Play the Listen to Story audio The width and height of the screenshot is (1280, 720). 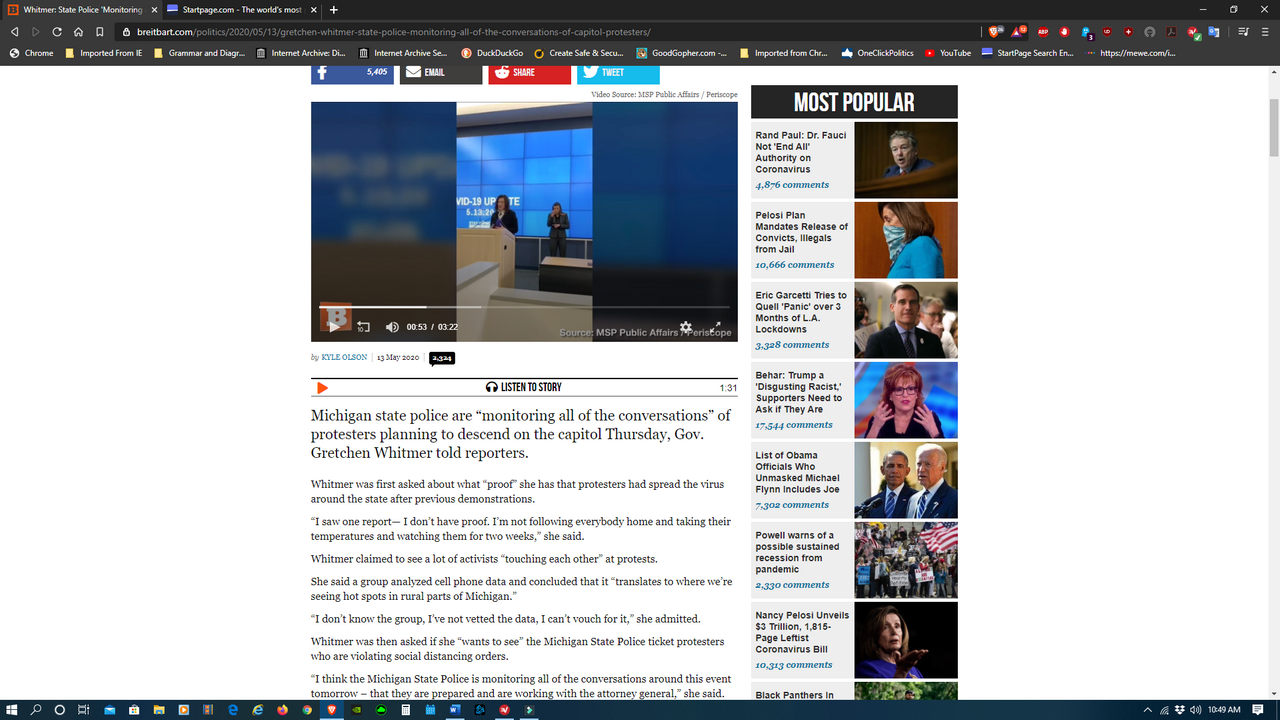(x=322, y=388)
